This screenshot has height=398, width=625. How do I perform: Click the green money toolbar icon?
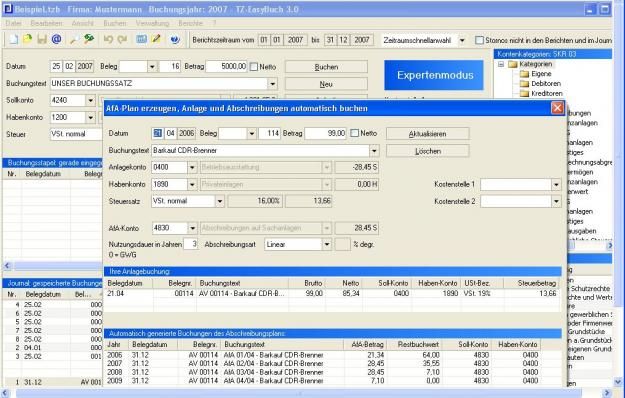(89, 39)
